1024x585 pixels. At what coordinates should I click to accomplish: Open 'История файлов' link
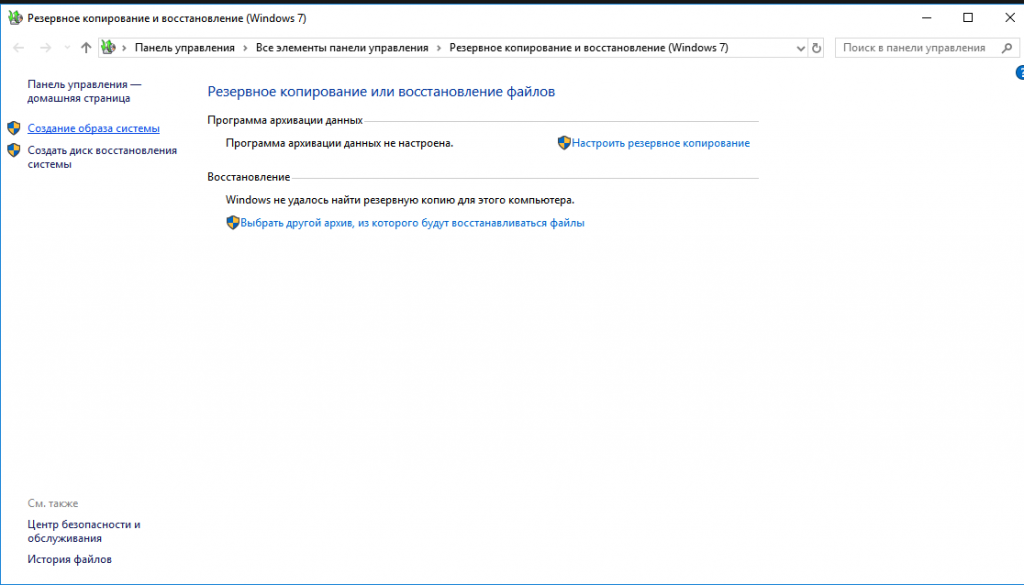click(x=69, y=559)
